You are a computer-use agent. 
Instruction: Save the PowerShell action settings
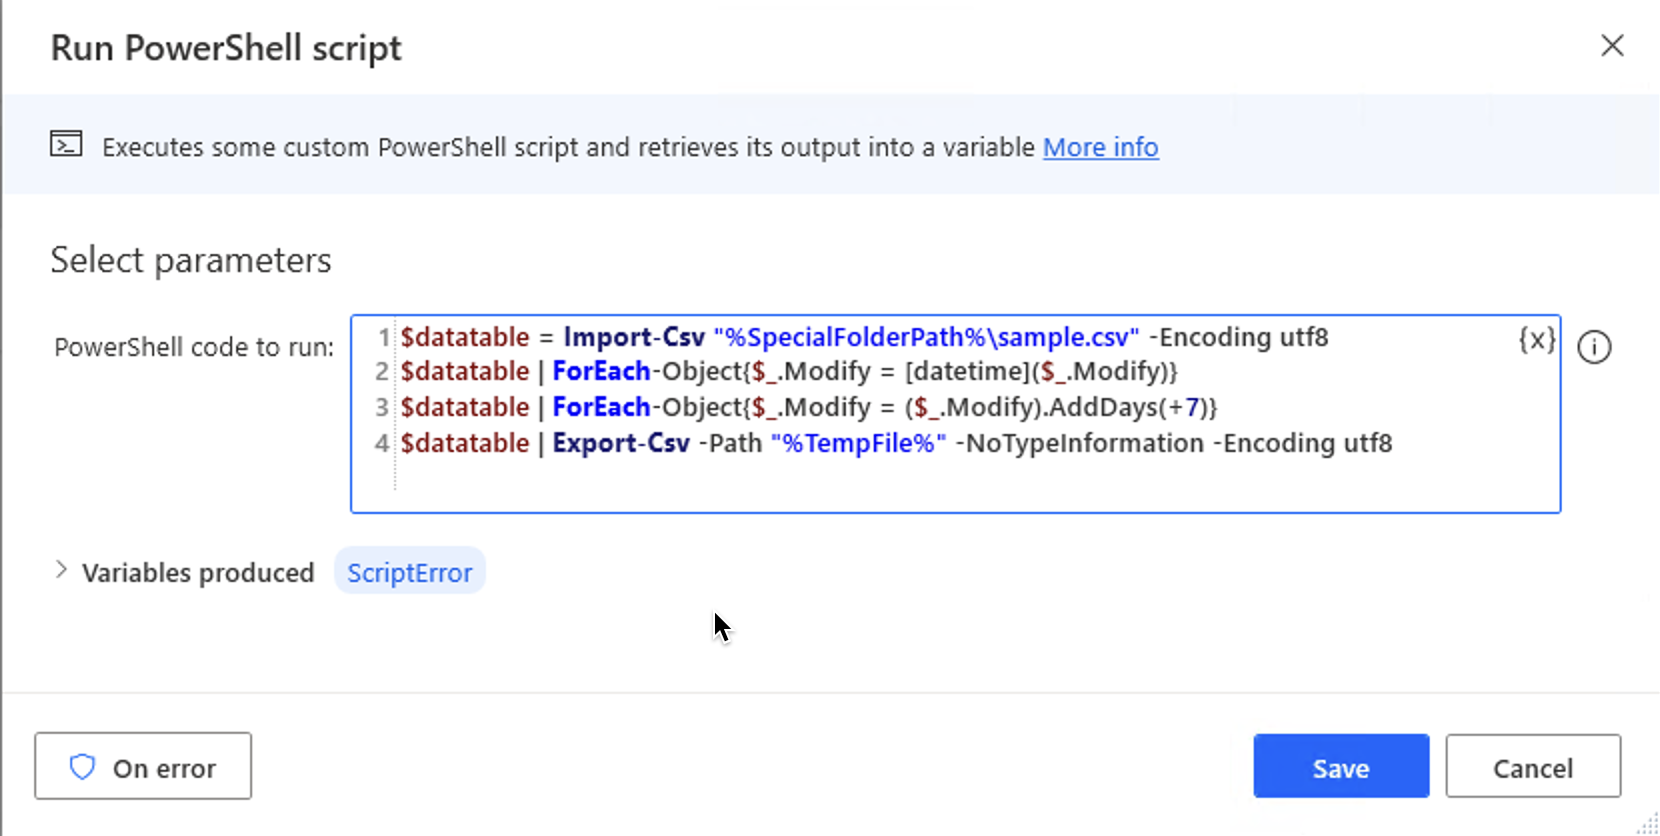pos(1341,766)
